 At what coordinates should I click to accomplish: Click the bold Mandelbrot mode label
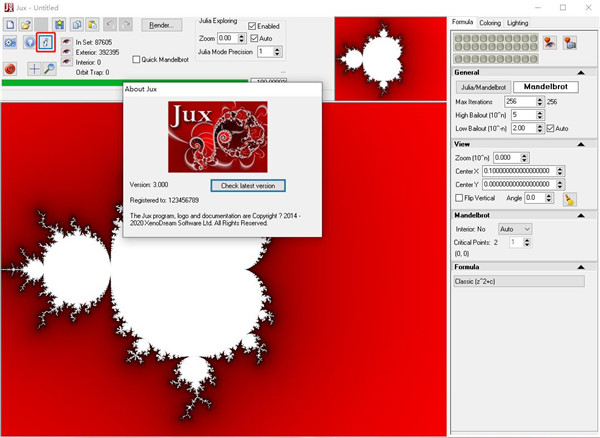[546, 87]
